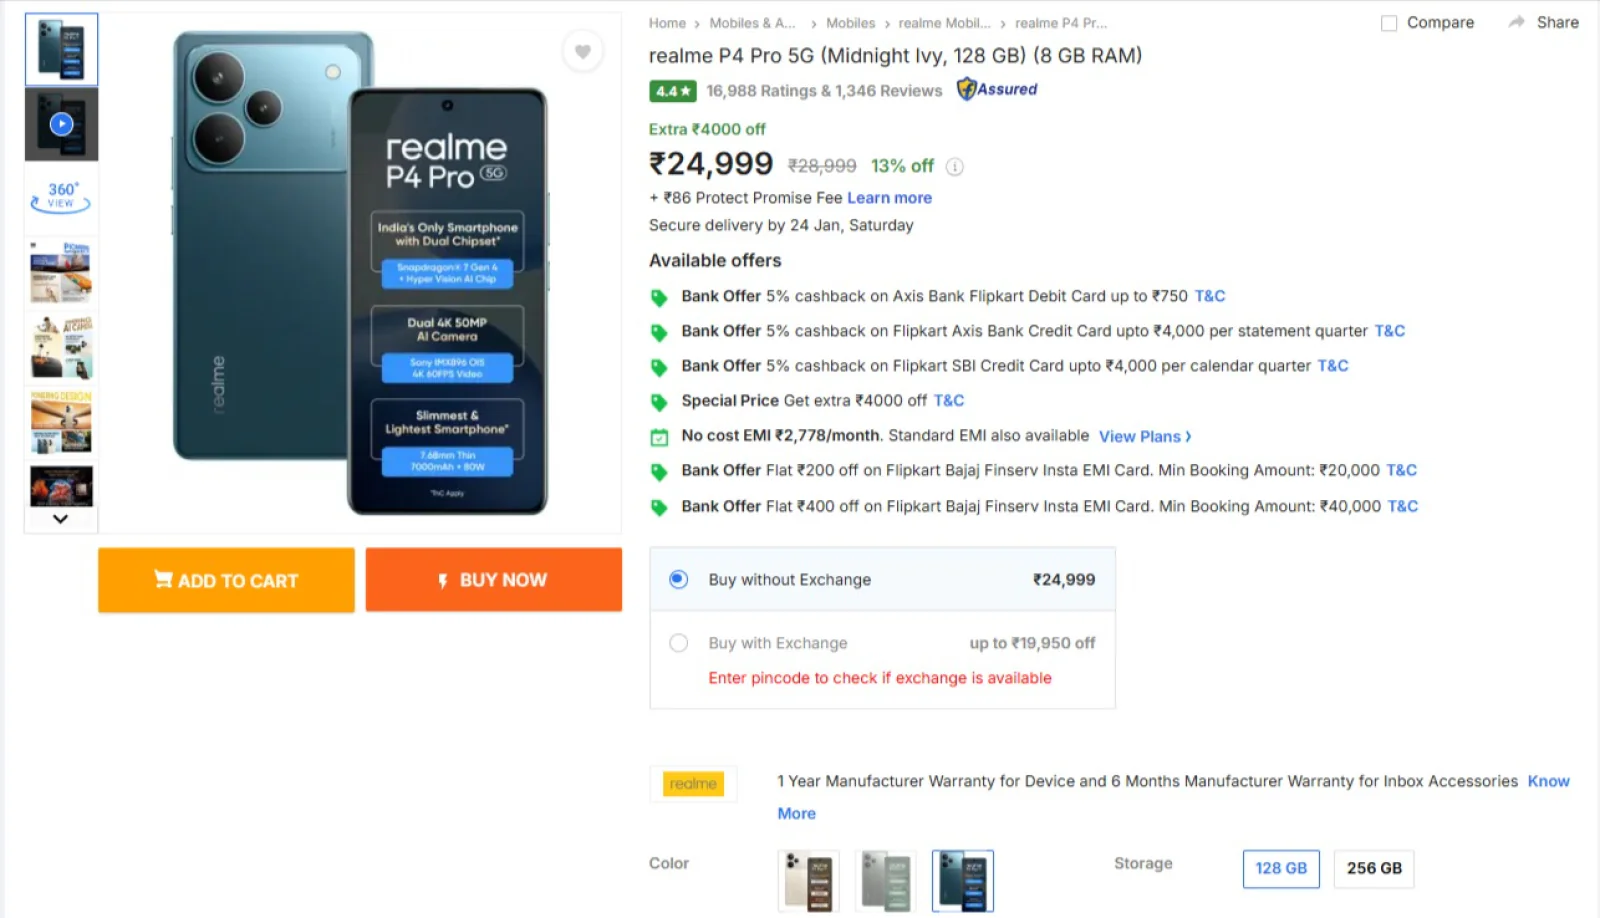Open the 360° view of the phone
The width and height of the screenshot is (1600, 918).
pyautogui.click(x=60, y=196)
